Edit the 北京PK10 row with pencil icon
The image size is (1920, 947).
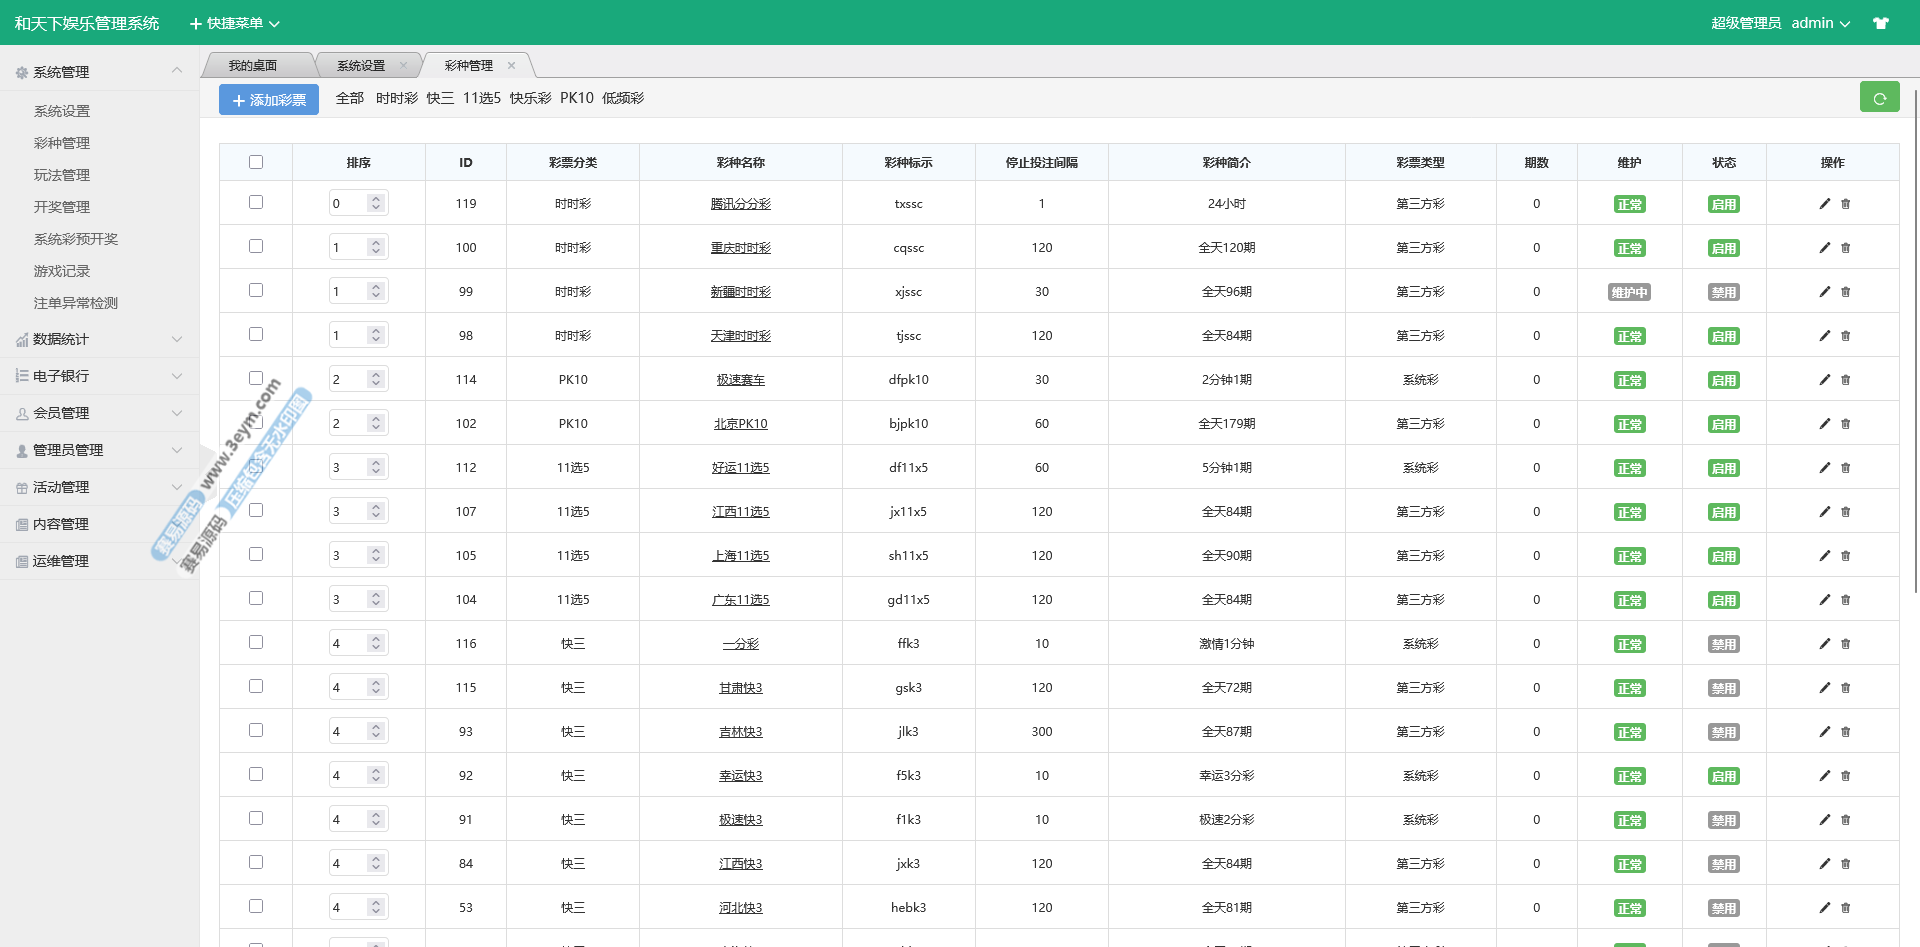(x=1824, y=424)
